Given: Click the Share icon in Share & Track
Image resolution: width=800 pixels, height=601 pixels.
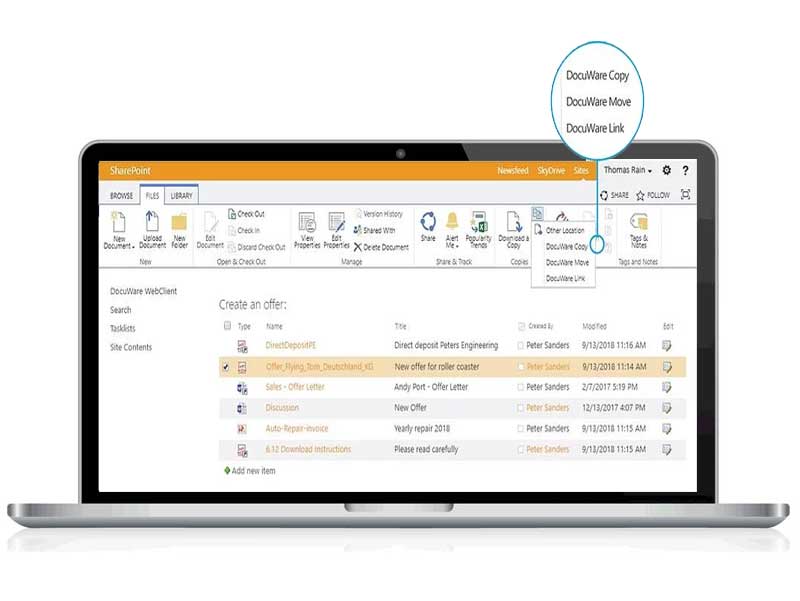Looking at the screenshot, I should click(x=428, y=222).
